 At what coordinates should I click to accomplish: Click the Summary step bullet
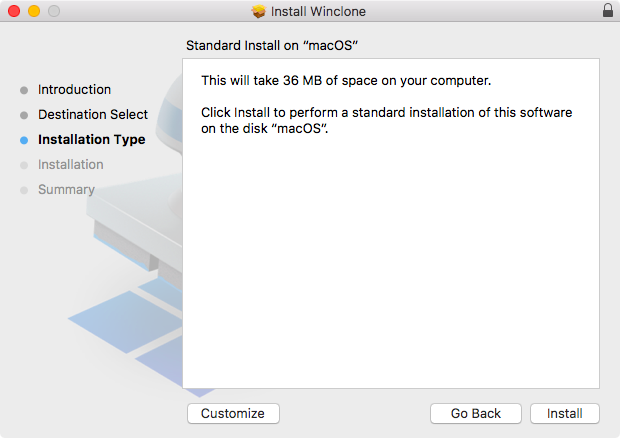pyautogui.click(x=24, y=190)
